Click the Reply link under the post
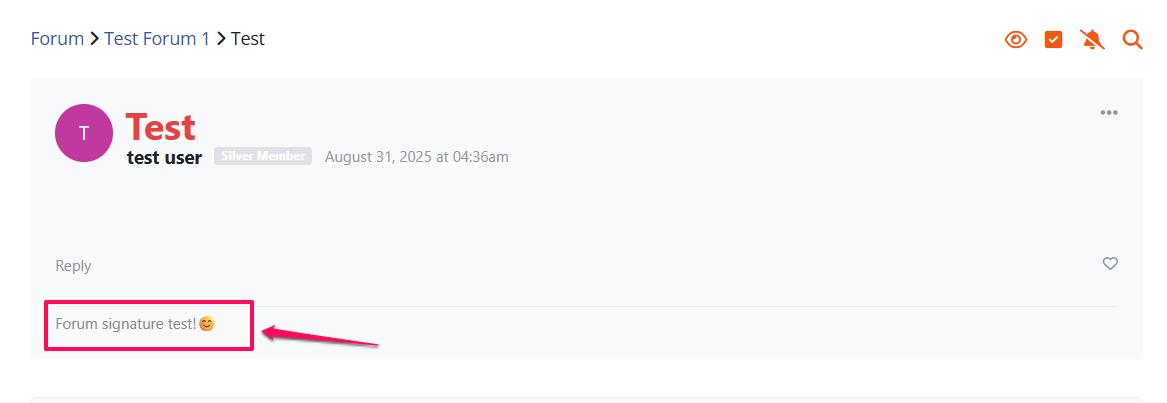 (73, 266)
